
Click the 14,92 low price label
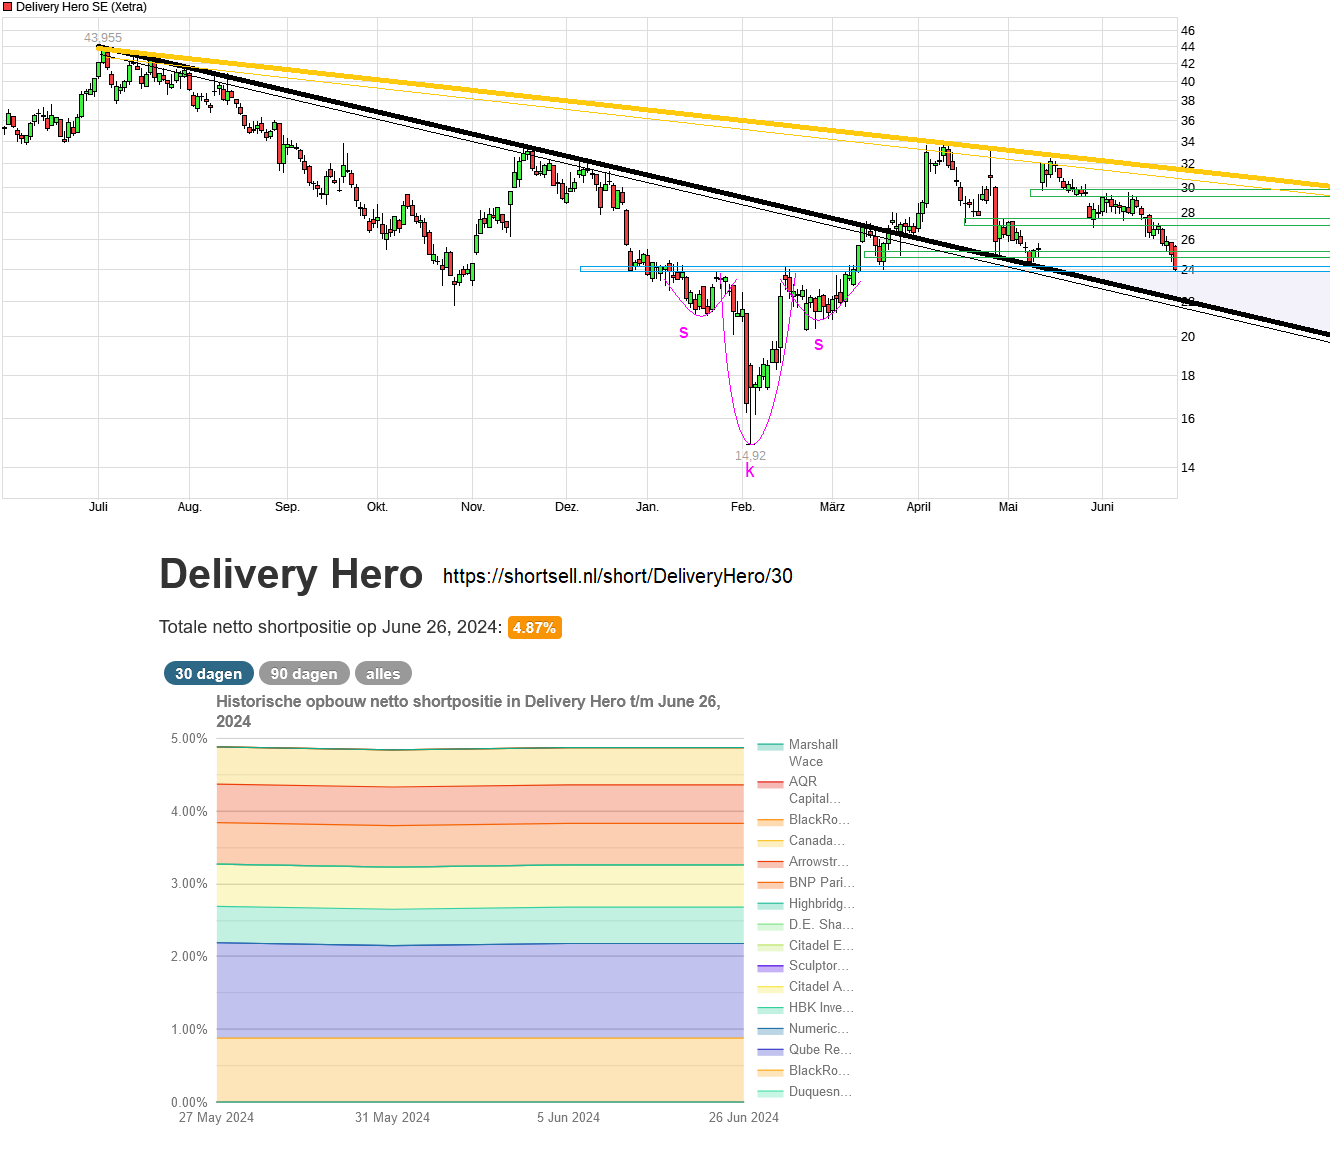click(x=752, y=454)
